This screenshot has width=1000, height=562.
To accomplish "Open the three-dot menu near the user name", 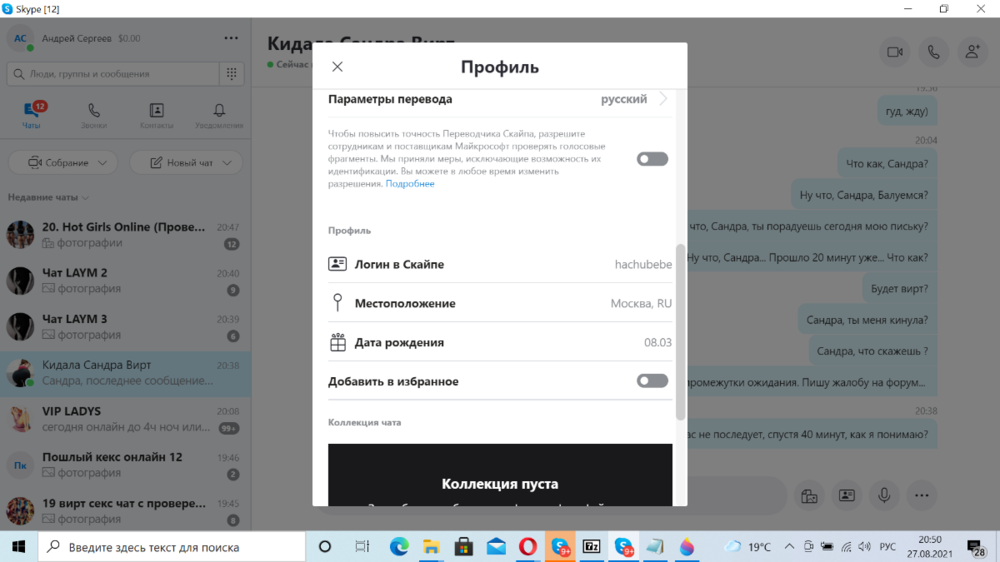I will coord(231,38).
